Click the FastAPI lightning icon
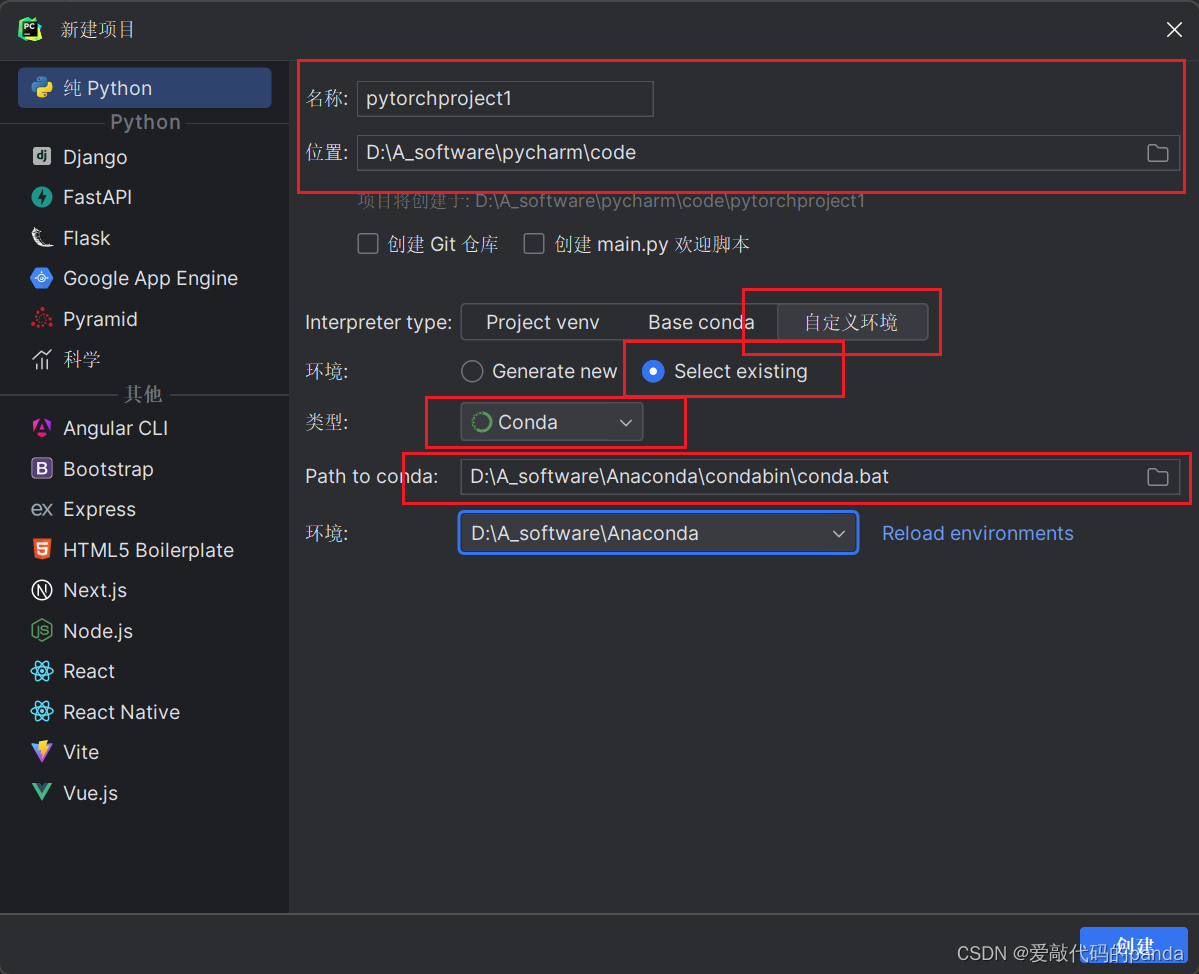 [x=42, y=197]
